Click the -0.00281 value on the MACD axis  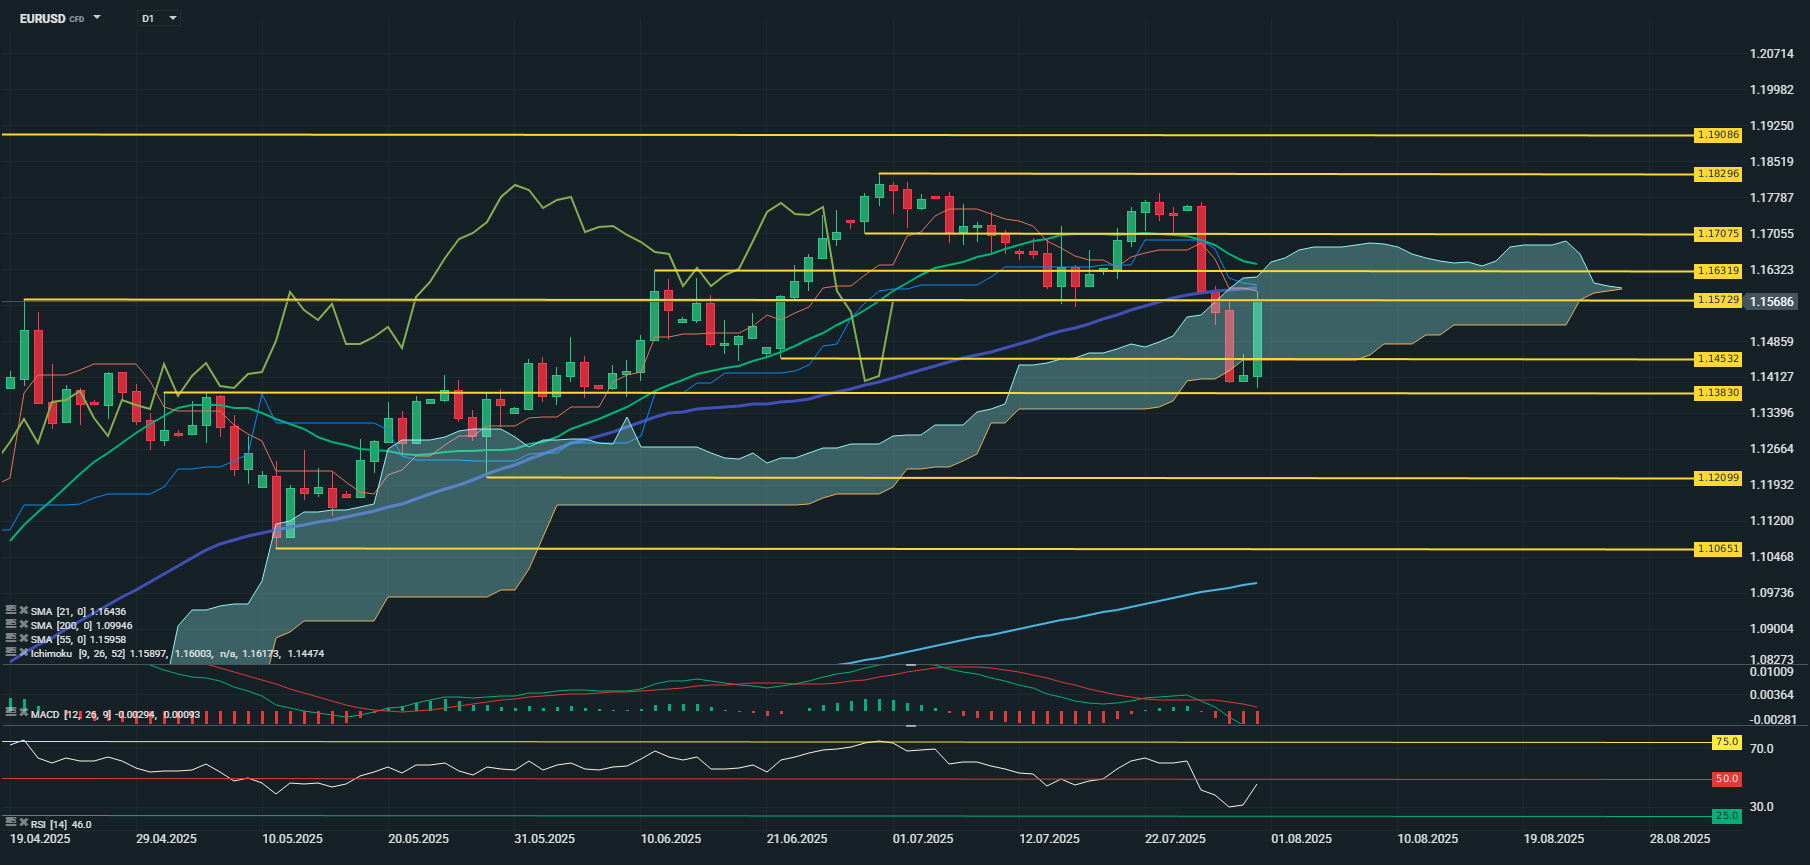[1771, 720]
